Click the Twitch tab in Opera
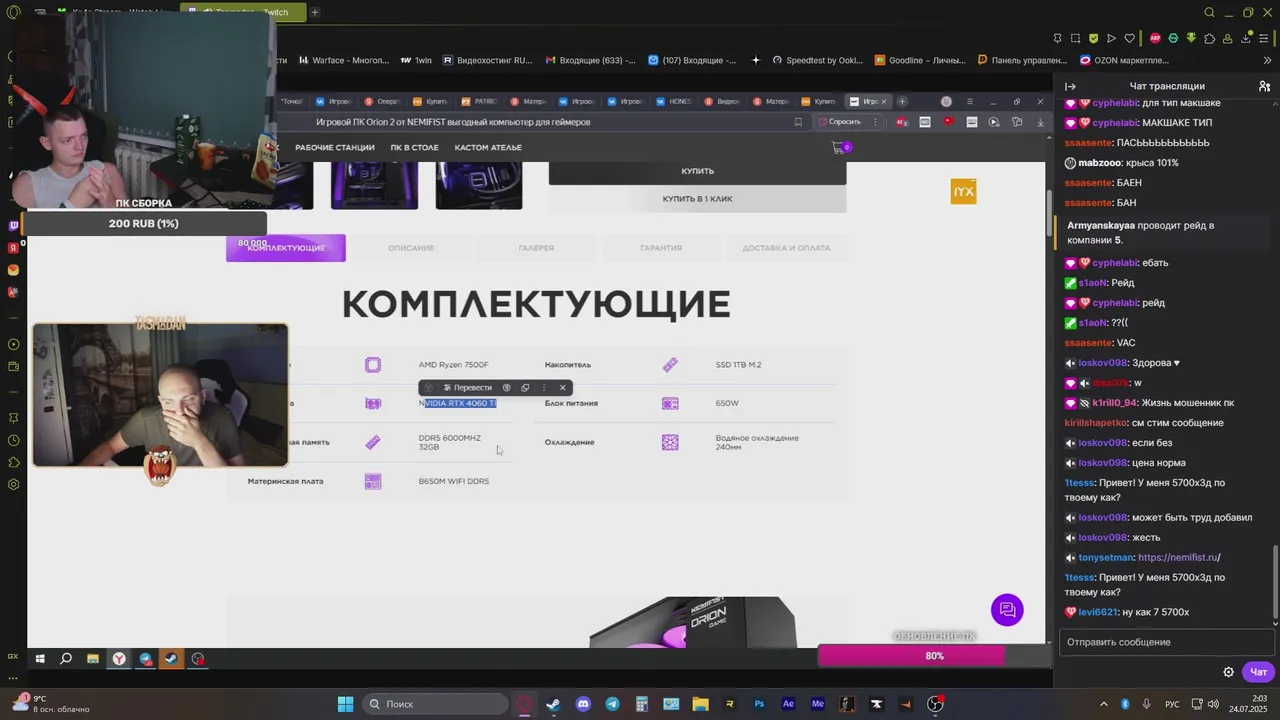The width and height of the screenshot is (1280, 720). [245, 12]
